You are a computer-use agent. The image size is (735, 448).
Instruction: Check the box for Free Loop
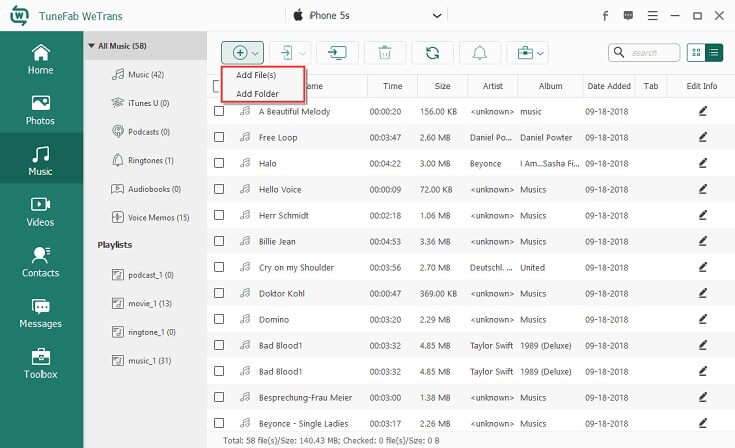click(219, 137)
